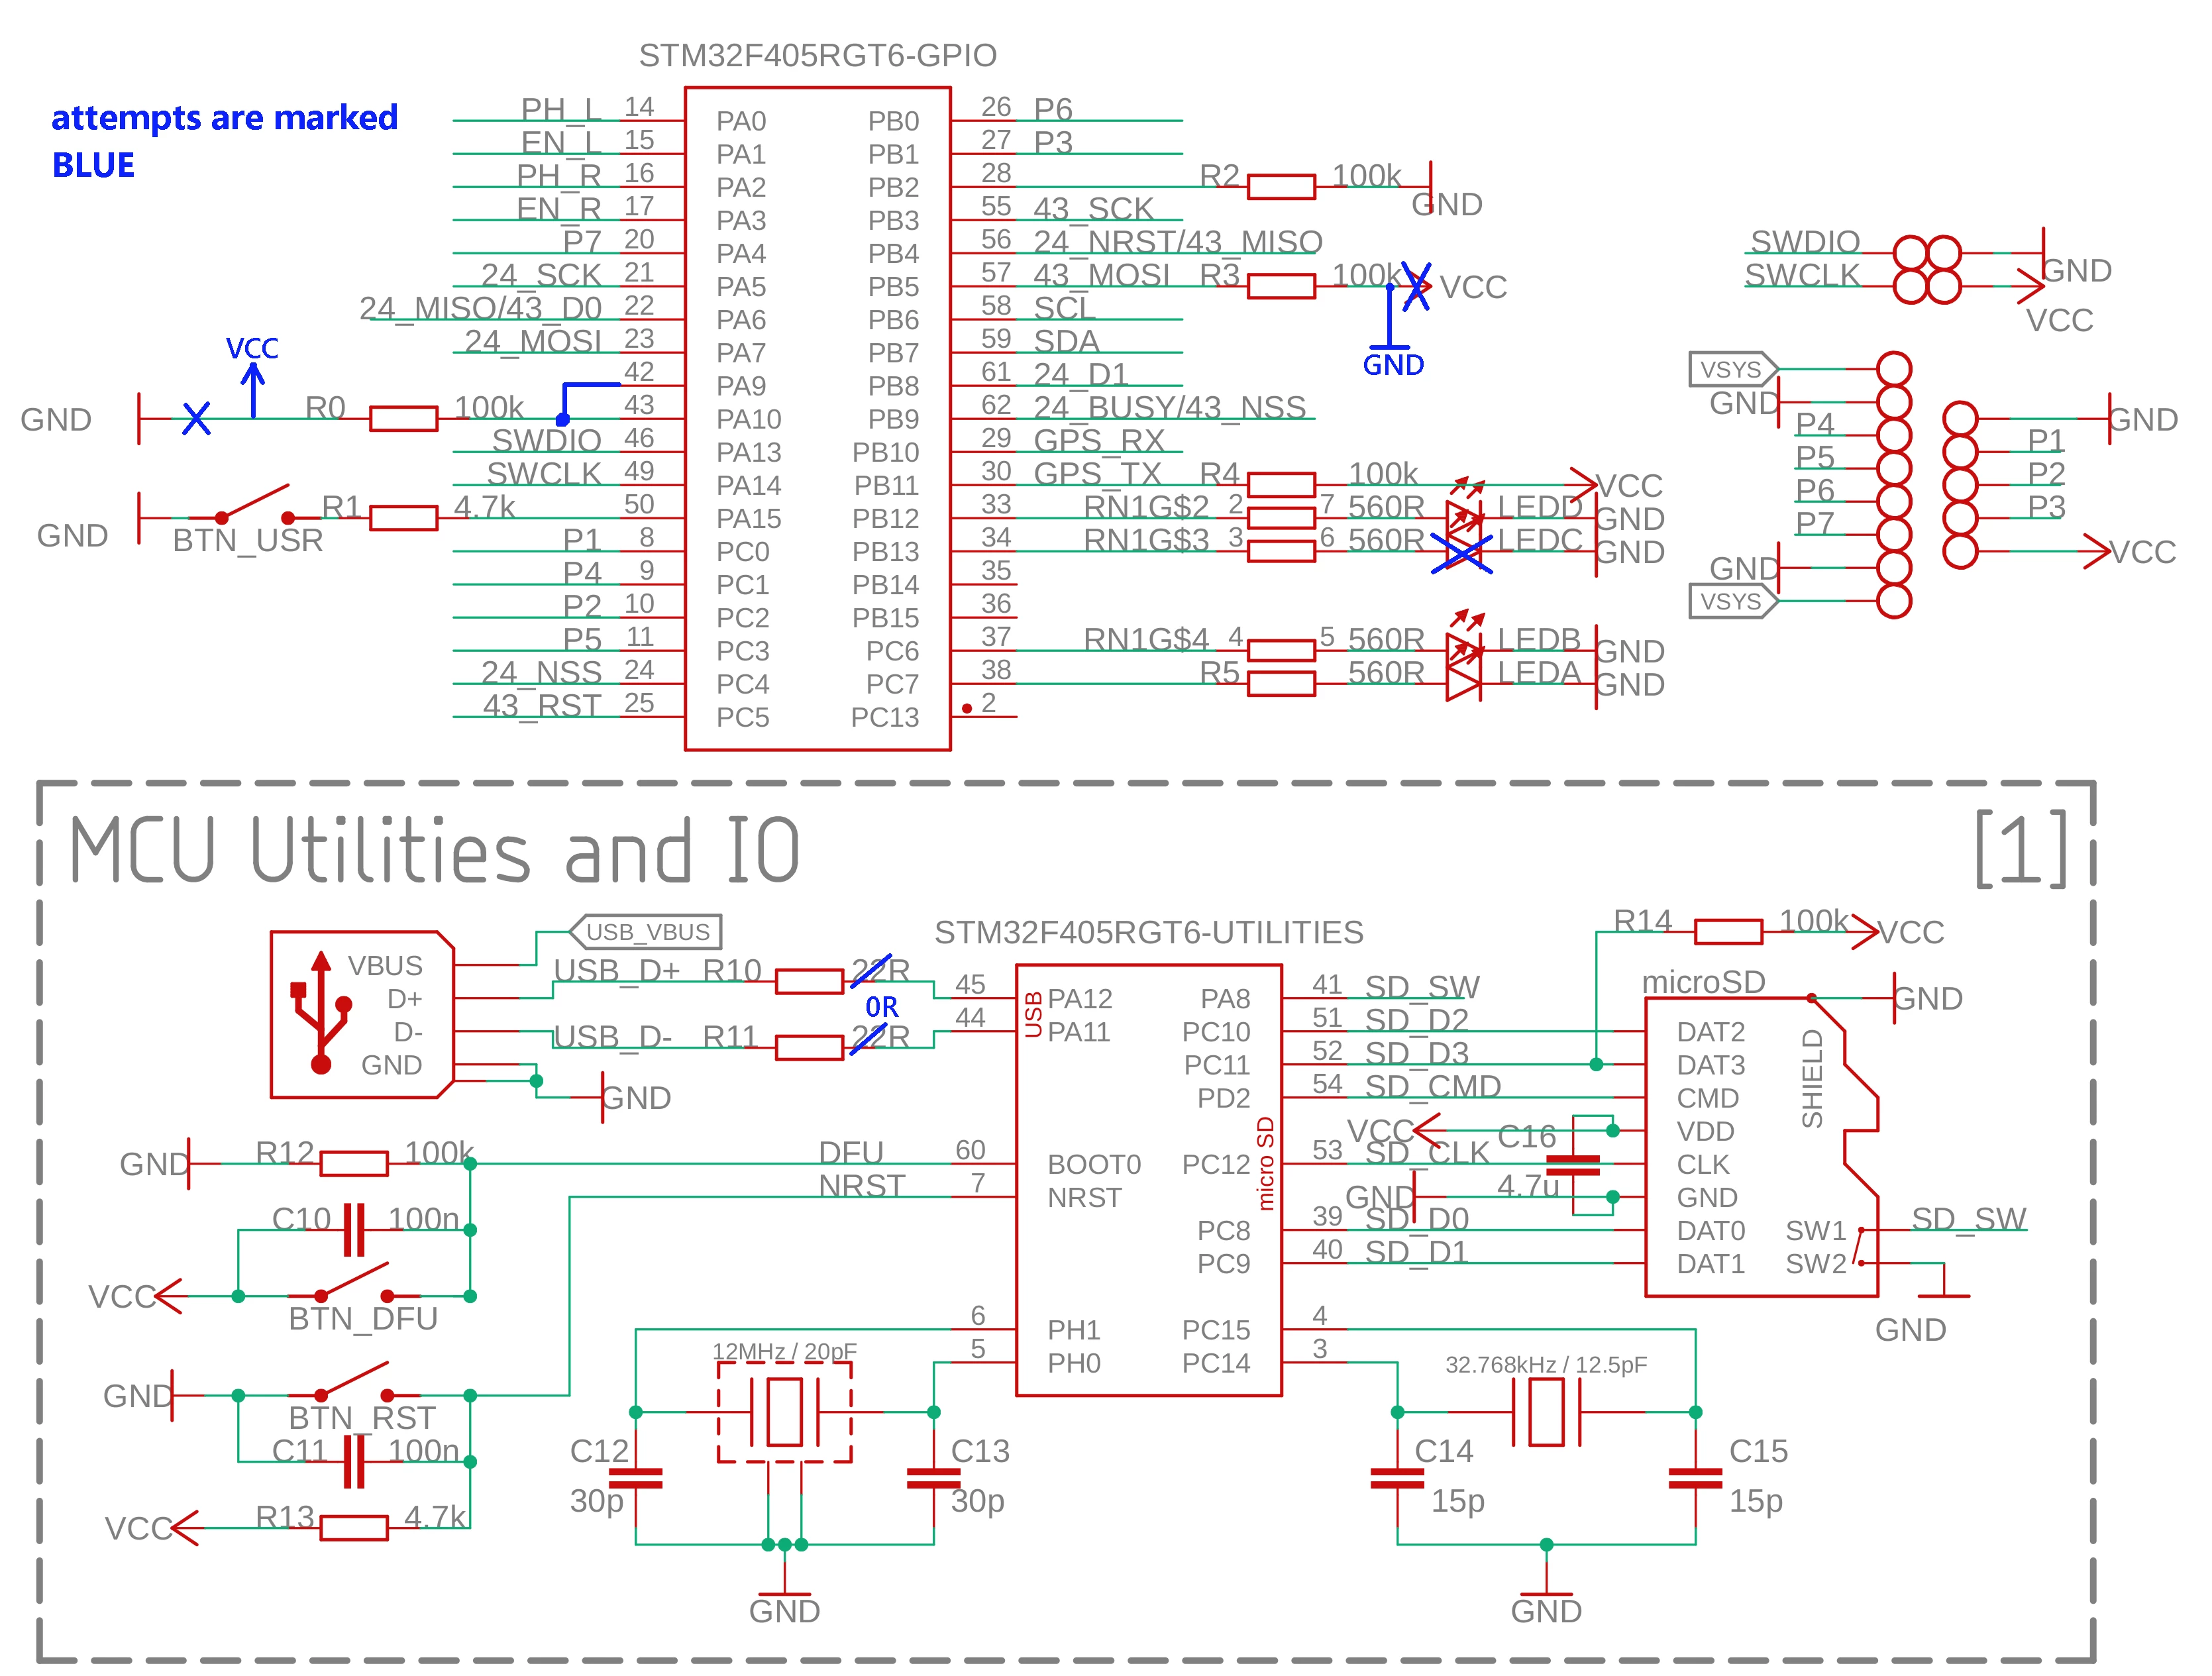This screenshot has height=1676, width=2212.
Task: Select the "12MHz / 20pF" crystal value
Action: (785, 1352)
